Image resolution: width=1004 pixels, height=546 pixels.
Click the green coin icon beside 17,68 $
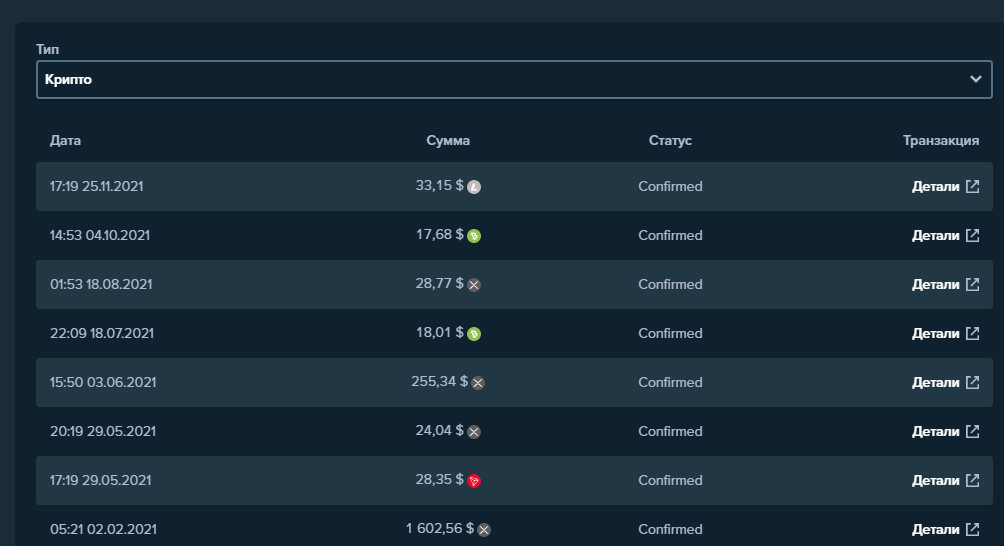coord(474,236)
